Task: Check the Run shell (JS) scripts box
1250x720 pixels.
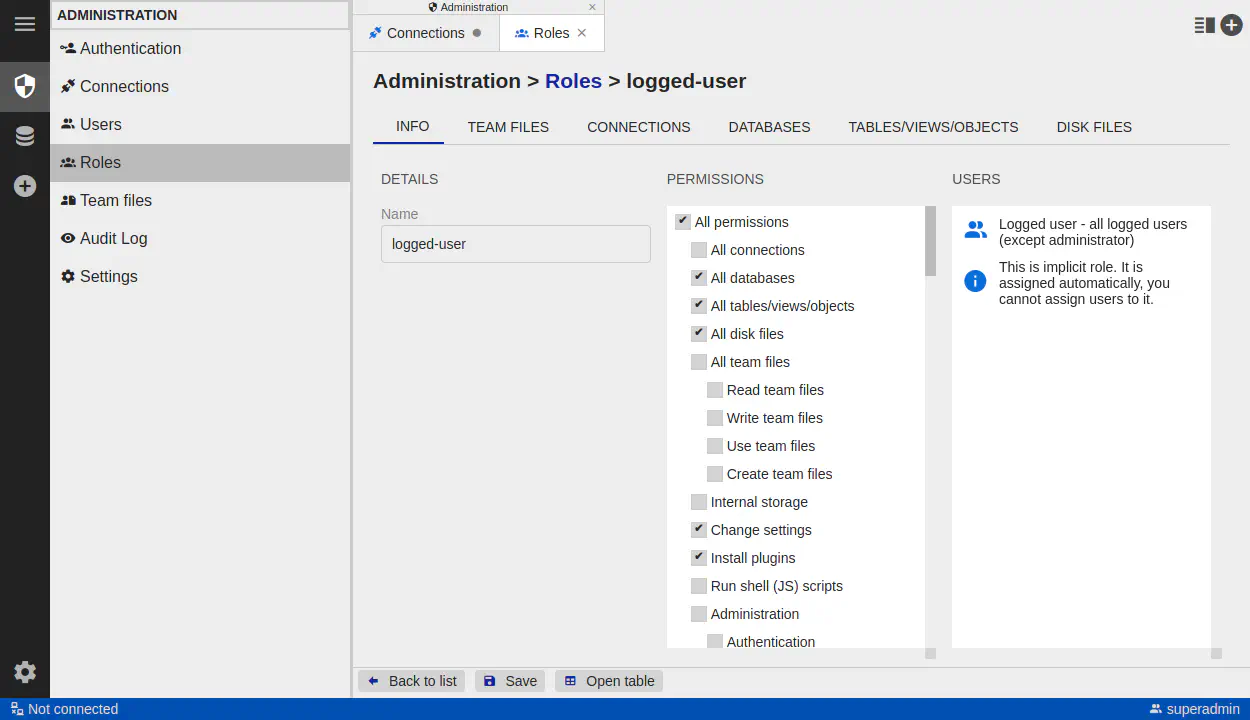Action: pos(699,586)
